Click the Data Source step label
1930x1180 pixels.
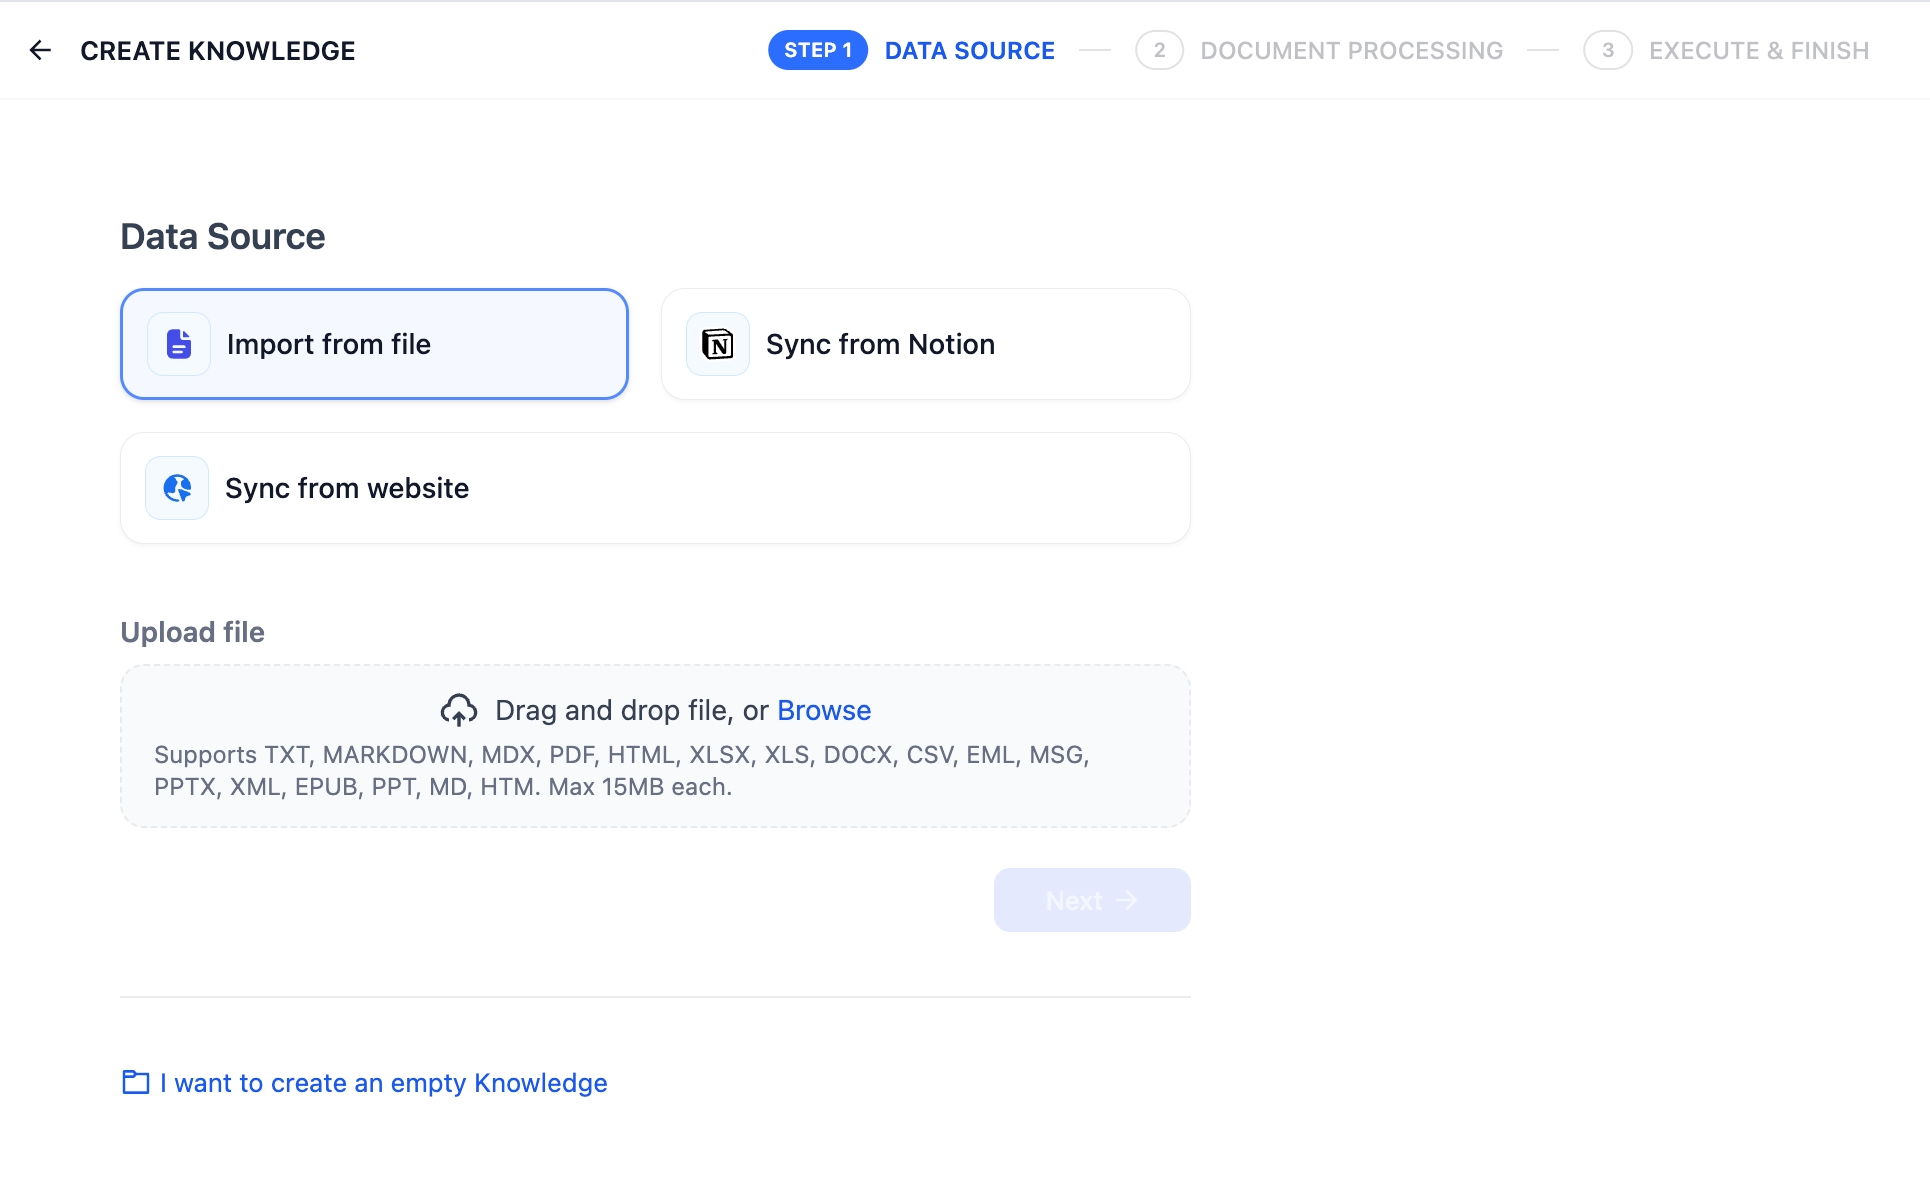coord(969,50)
